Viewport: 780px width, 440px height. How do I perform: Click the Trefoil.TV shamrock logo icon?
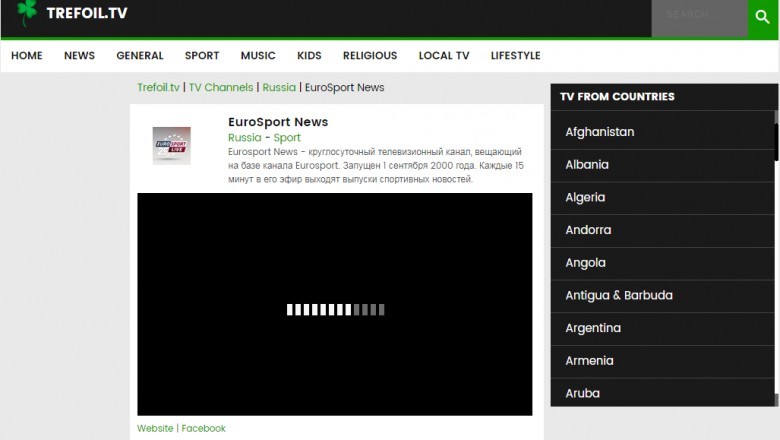point(27,13)
